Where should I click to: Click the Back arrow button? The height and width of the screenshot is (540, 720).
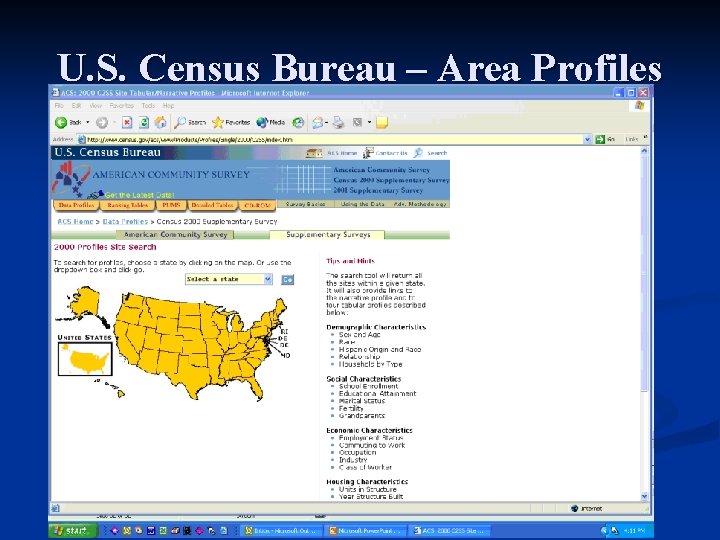point(61,122)
